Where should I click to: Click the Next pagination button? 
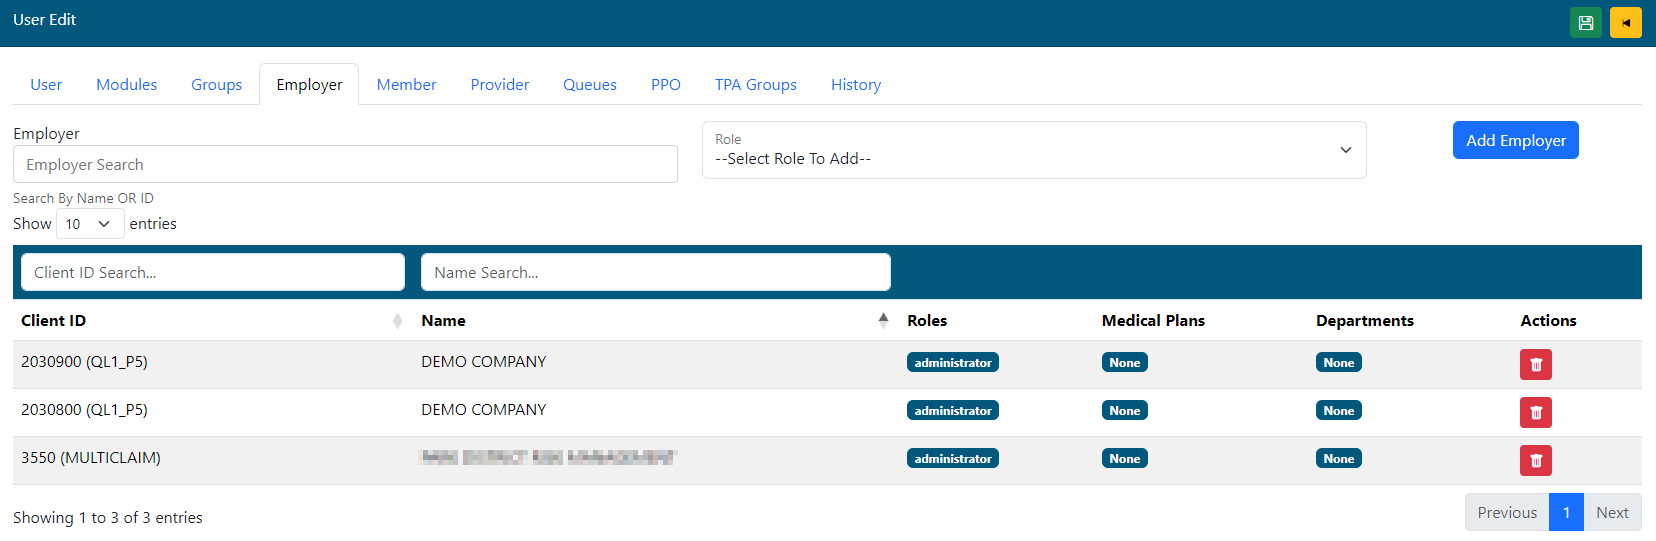(x=1611, y=513)
